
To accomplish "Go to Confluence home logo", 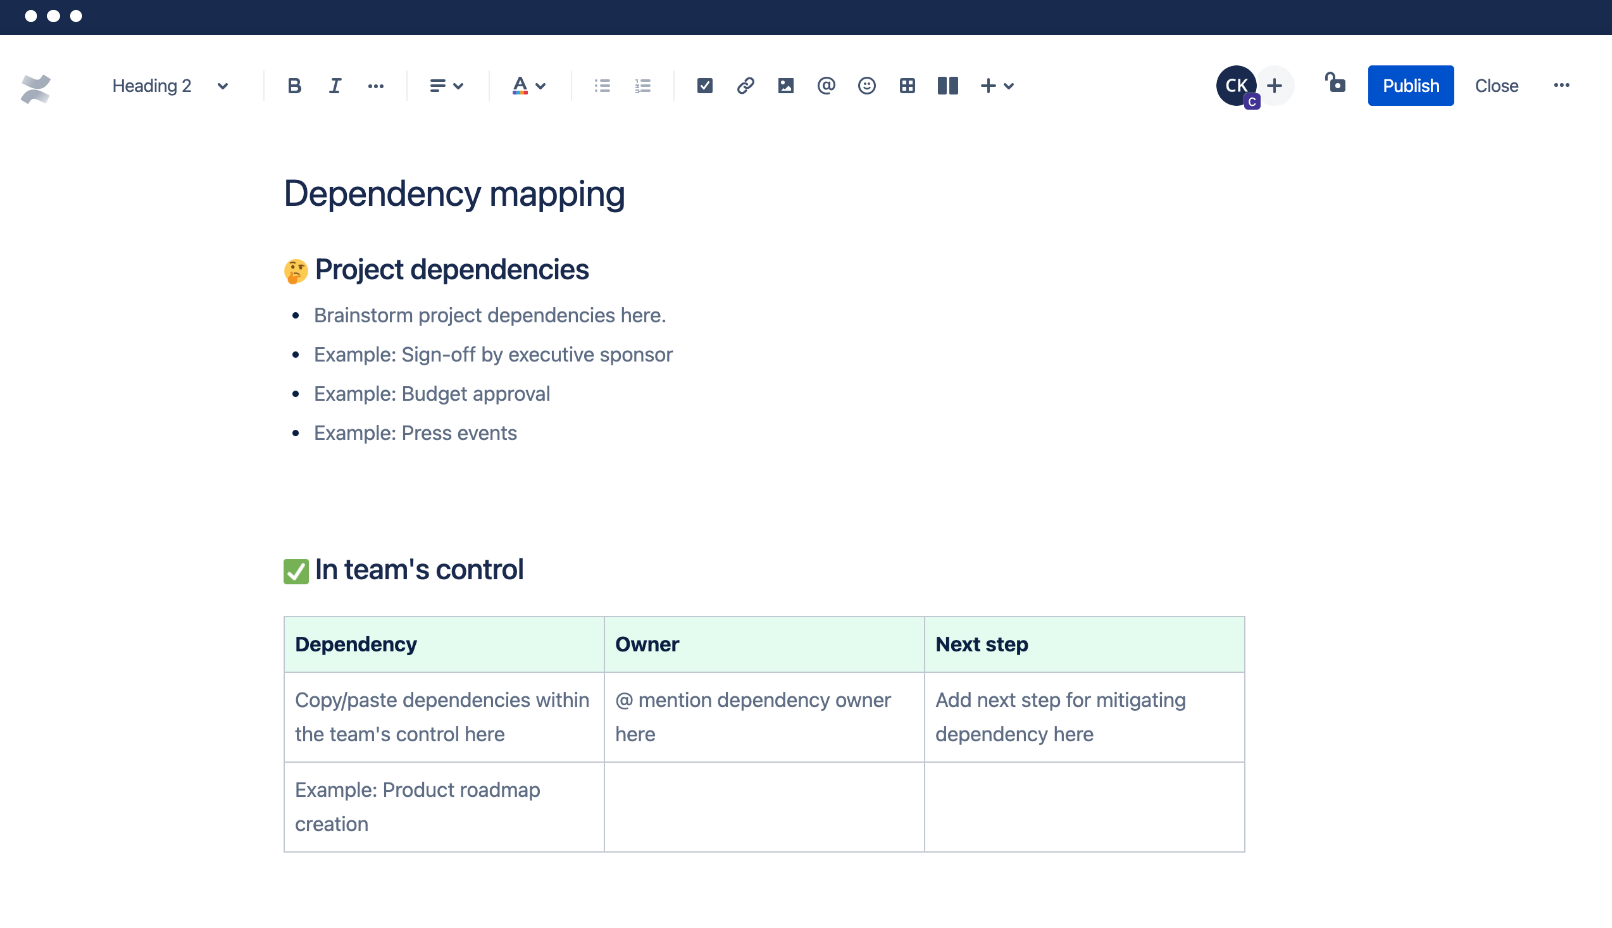I will pos(36,89).
